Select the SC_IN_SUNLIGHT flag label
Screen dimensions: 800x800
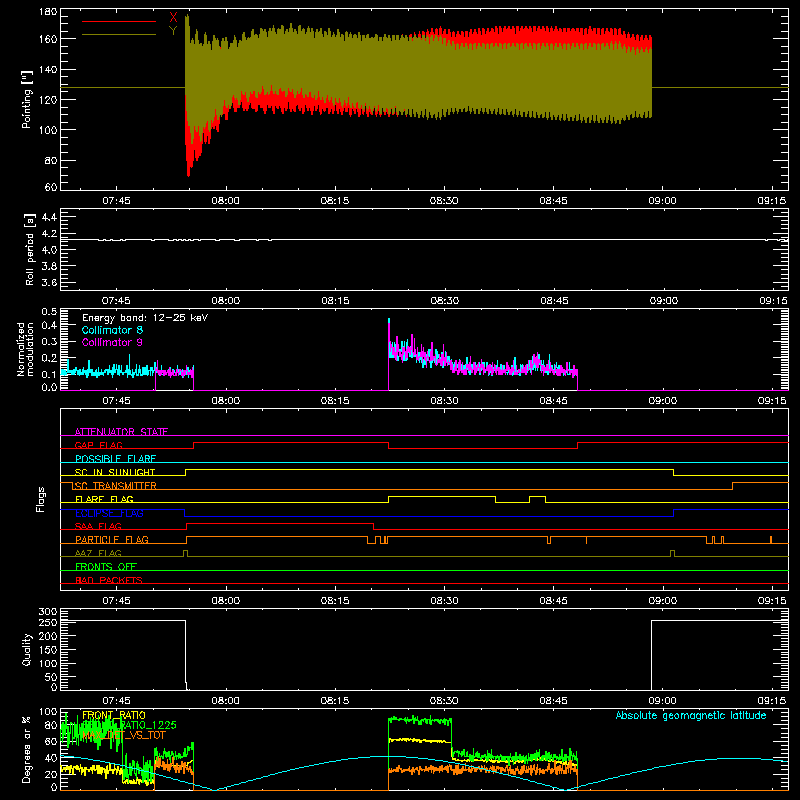coord(115,472)
